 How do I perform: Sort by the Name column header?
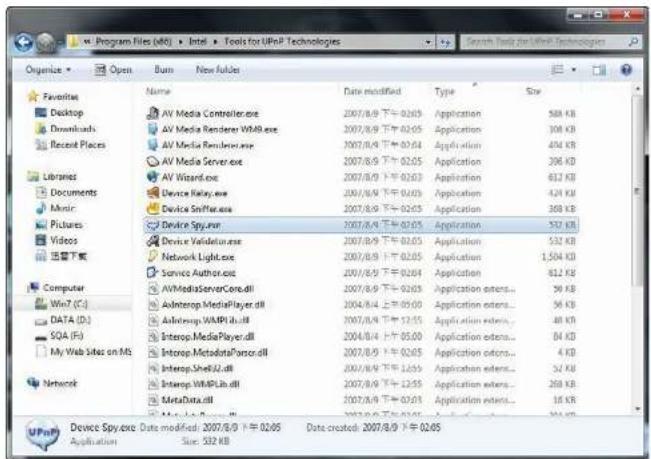click(158, 91)
